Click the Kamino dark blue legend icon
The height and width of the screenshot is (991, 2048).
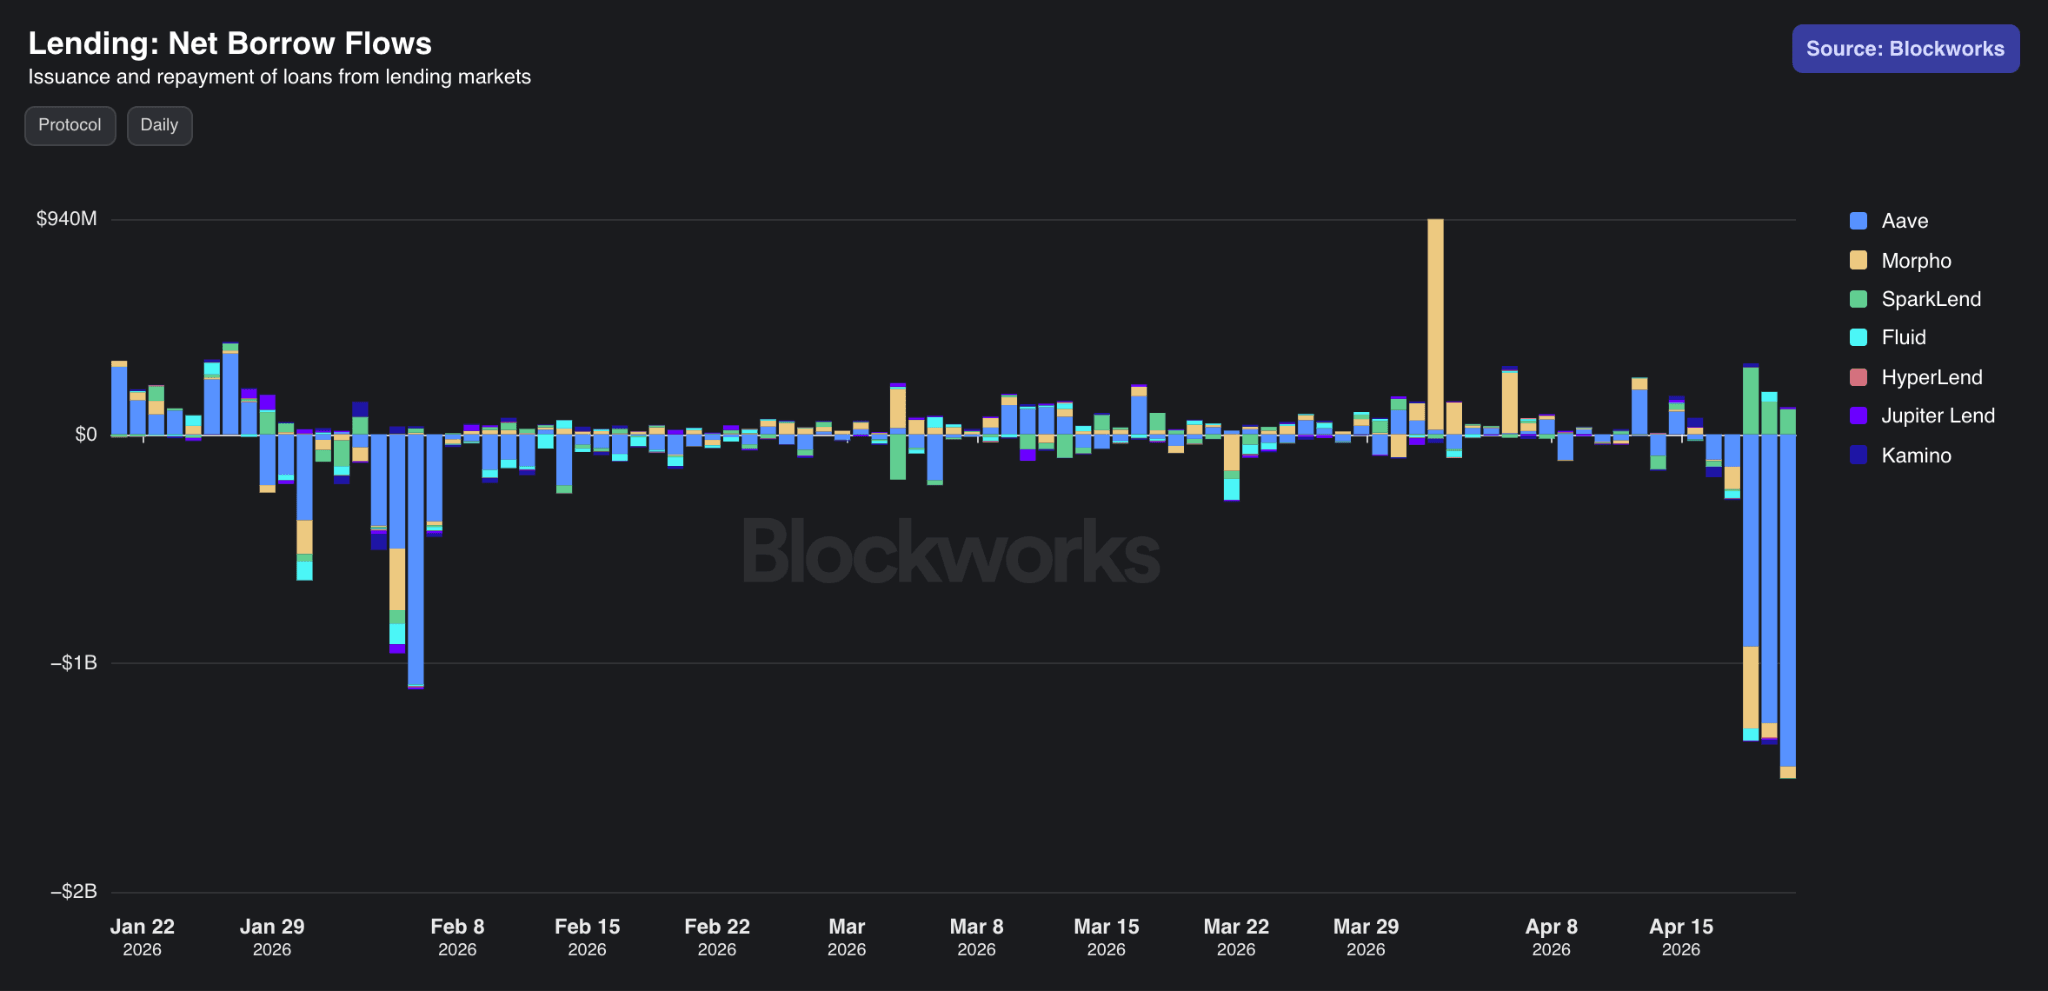coord(1858,455)
